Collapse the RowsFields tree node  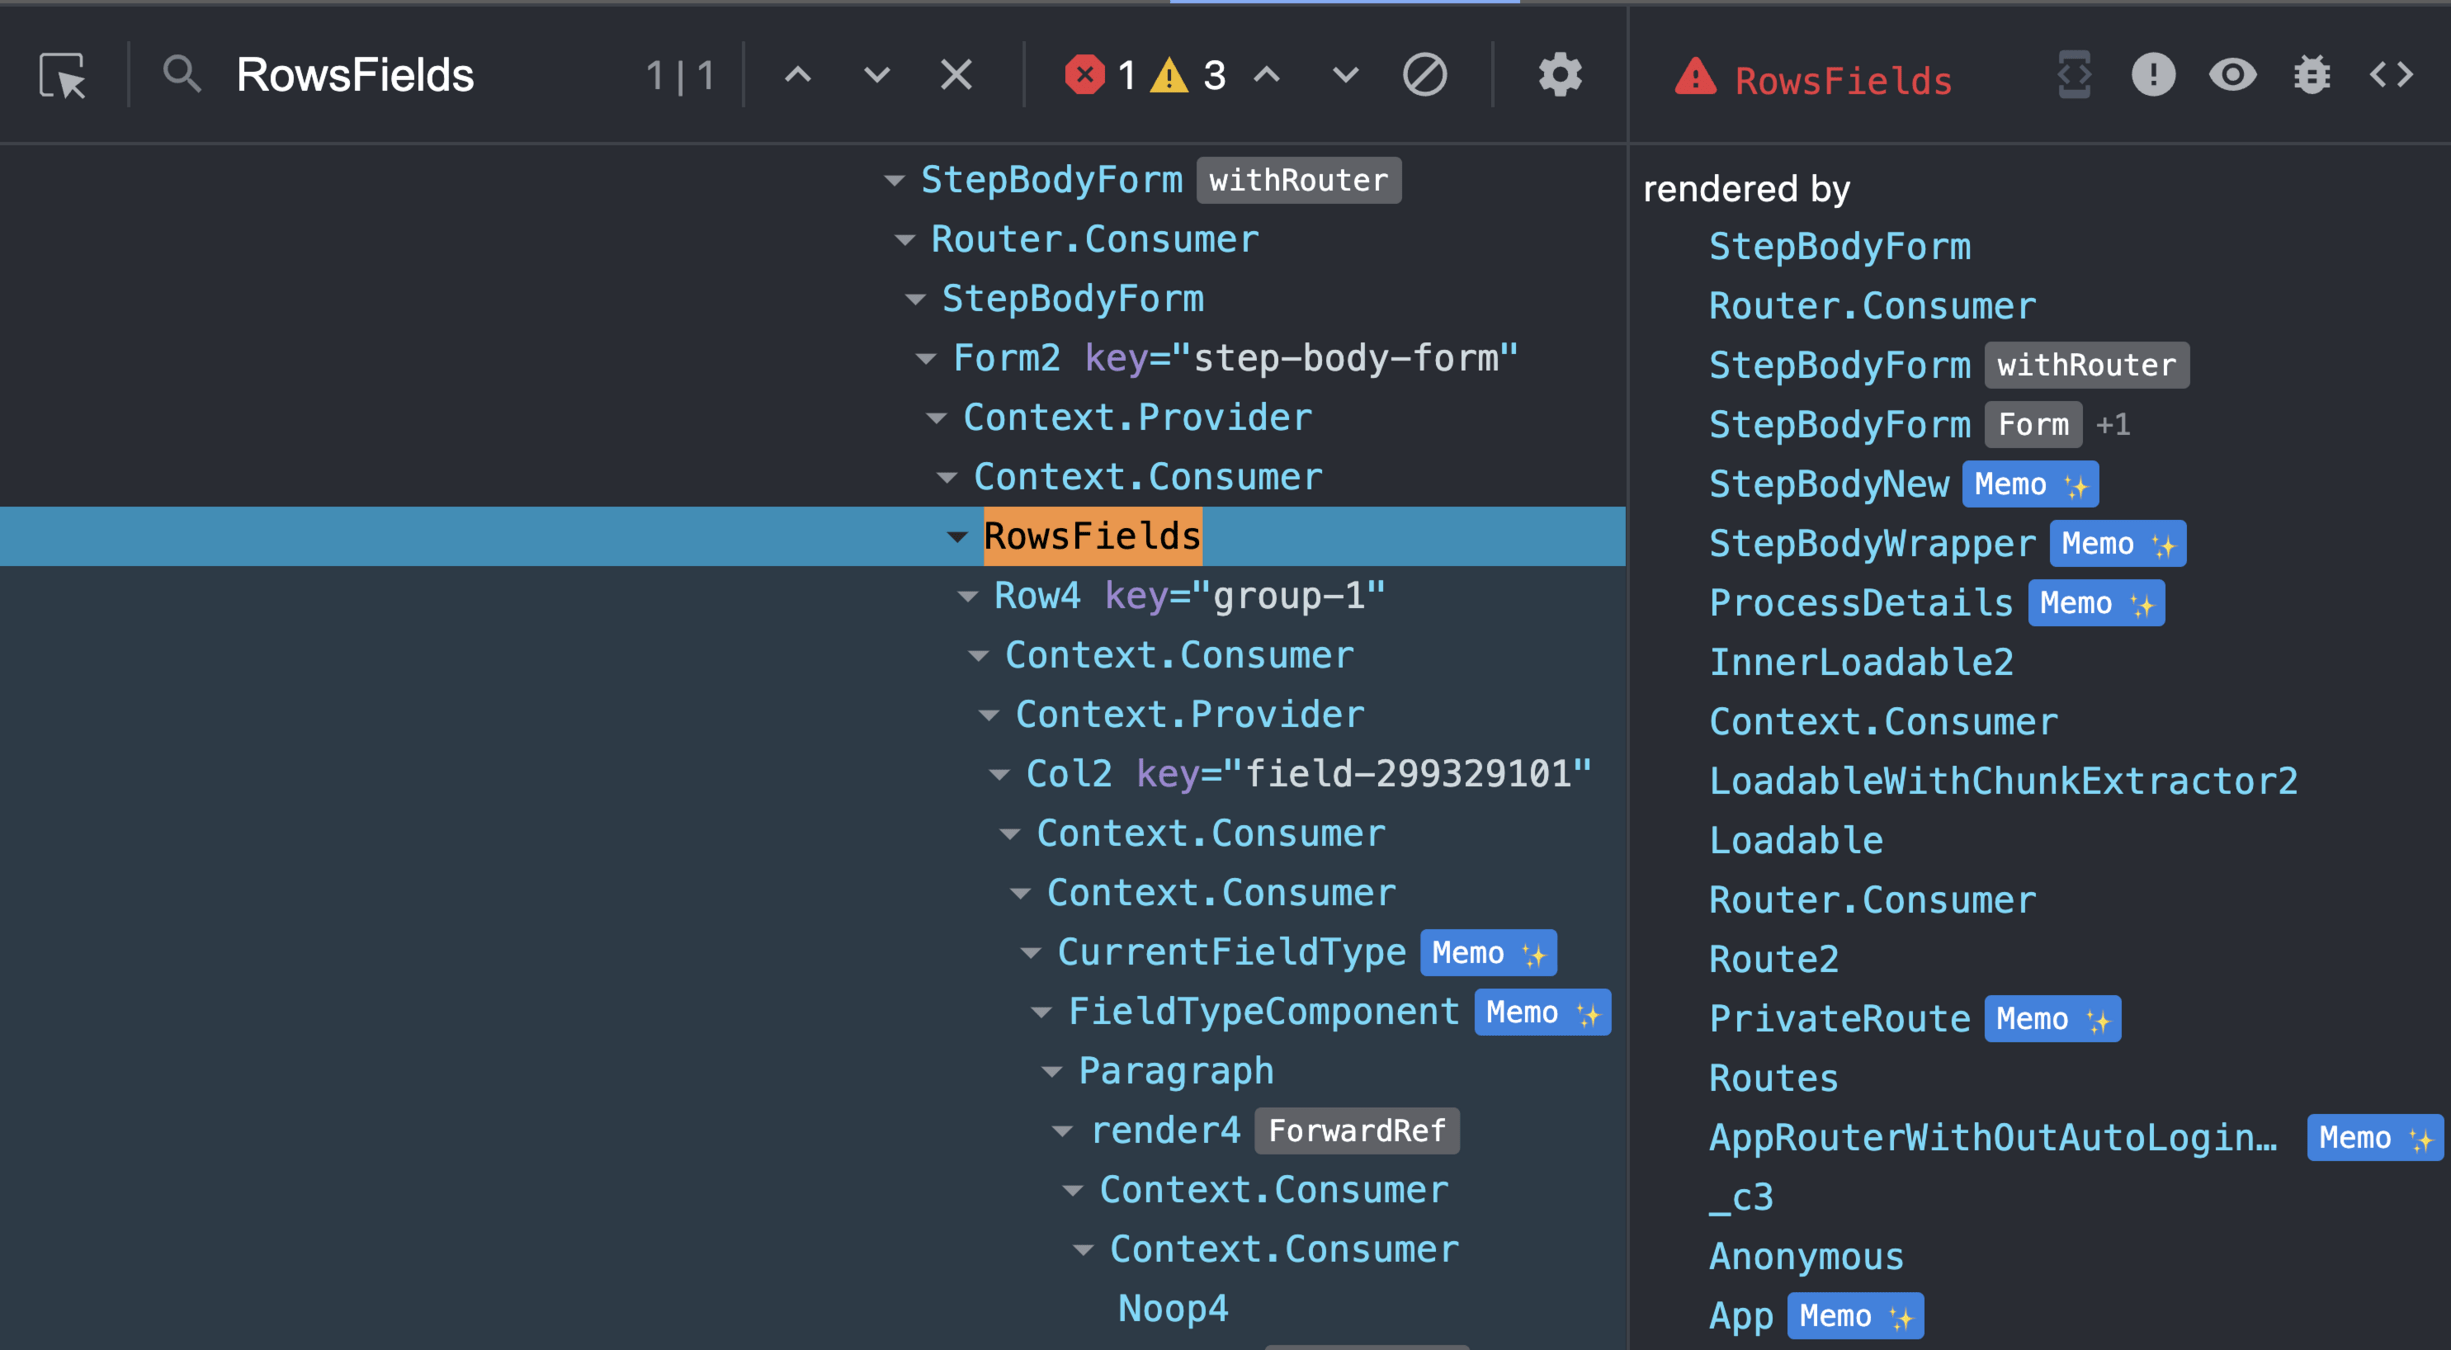pos(957,537)
